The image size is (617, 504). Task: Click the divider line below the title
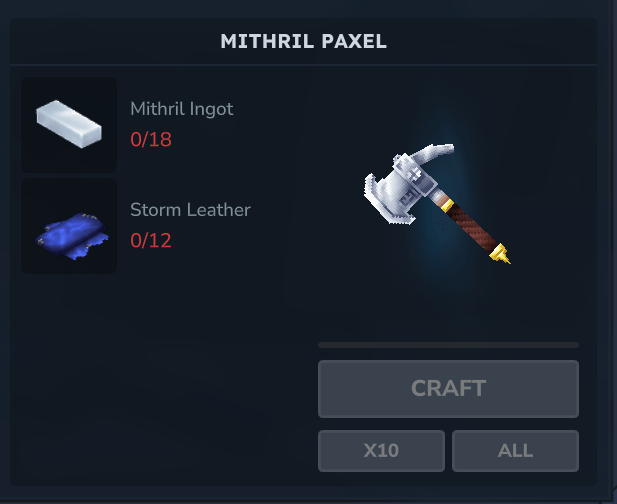pyautogui.click(x=303, y=64)
